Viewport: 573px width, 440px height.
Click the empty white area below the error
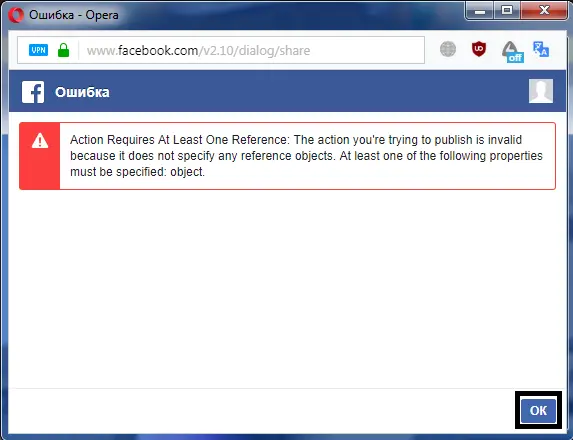(x=287, y=289)
